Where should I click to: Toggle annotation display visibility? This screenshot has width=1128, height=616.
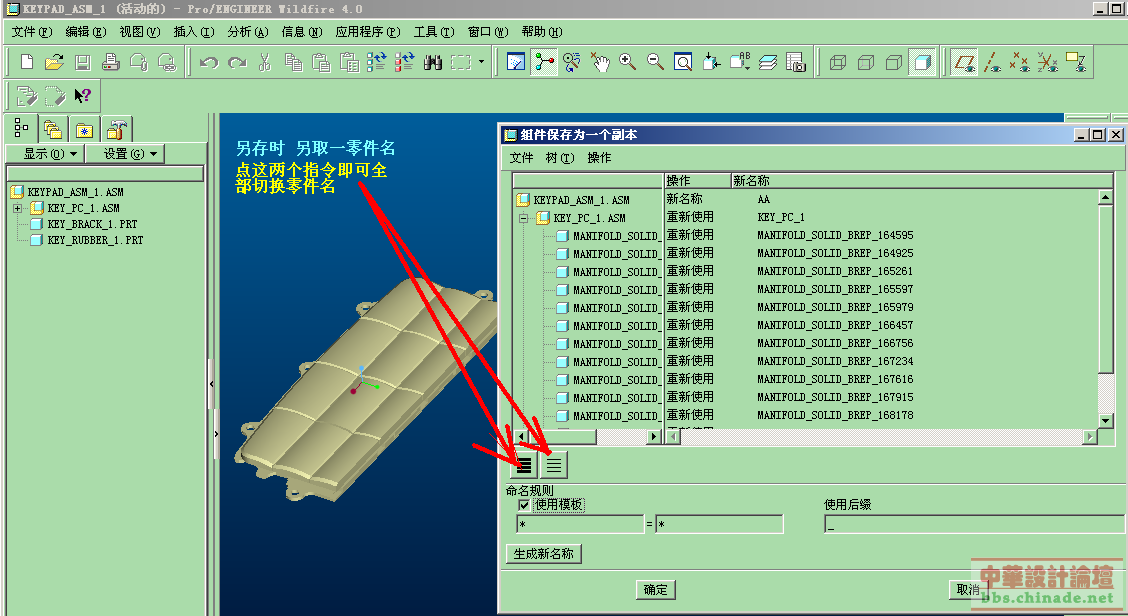click(1075, 63)
